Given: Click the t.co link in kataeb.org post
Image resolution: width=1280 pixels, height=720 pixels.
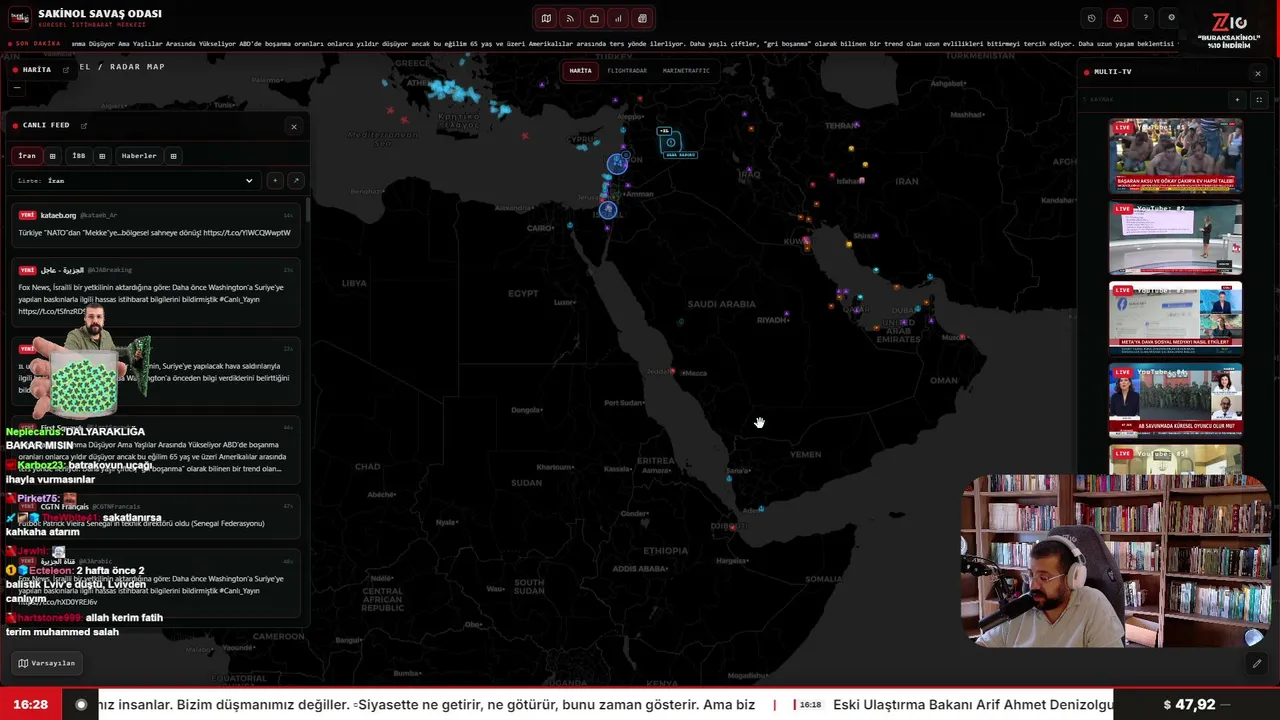Looking at the screenshot, I should pyautogui.click(x=247, y=233).
